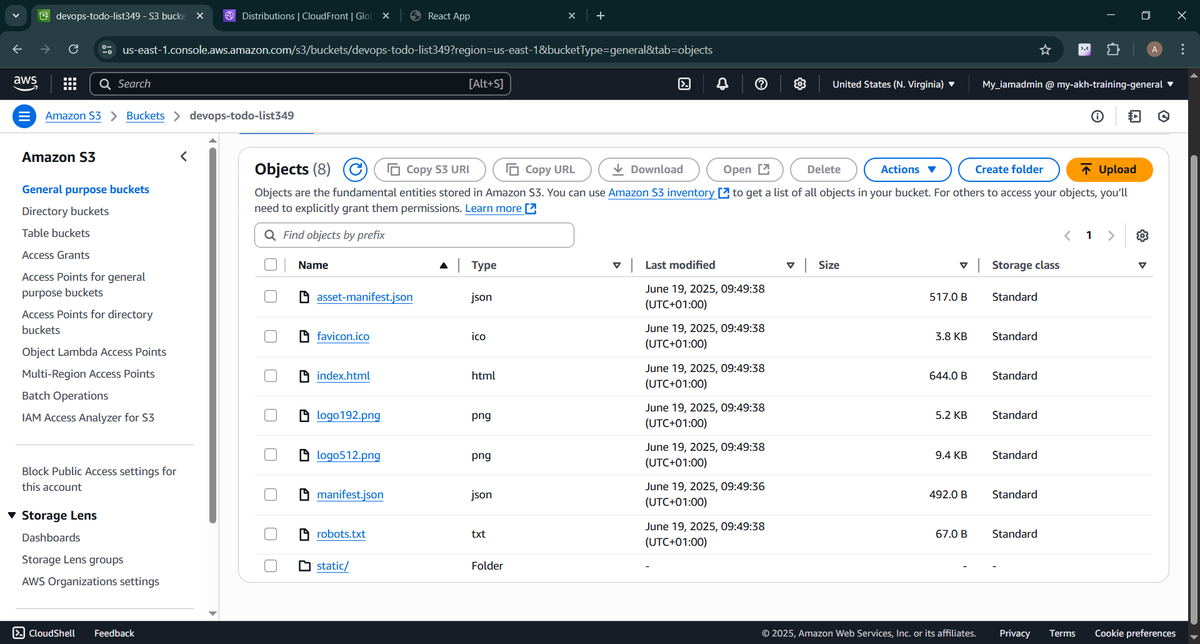Collapse the Amazon S3 side panel arrow

(x=184, y=157)
